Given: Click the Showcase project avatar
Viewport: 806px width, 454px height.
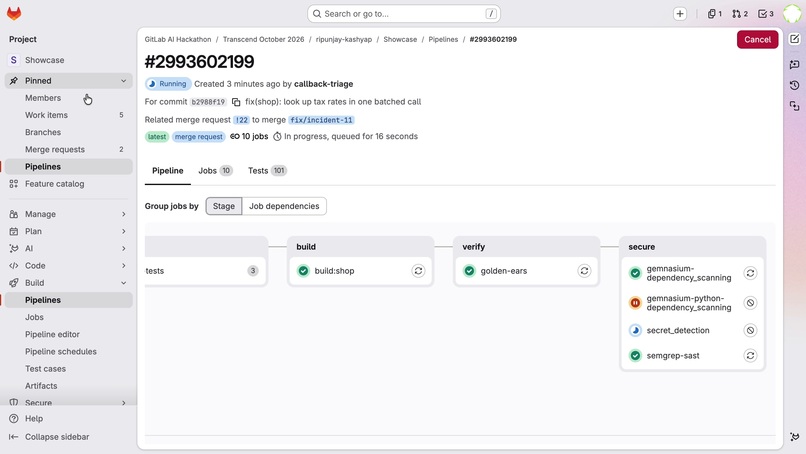Looking at the screenshot, I should tap(14, 60).
